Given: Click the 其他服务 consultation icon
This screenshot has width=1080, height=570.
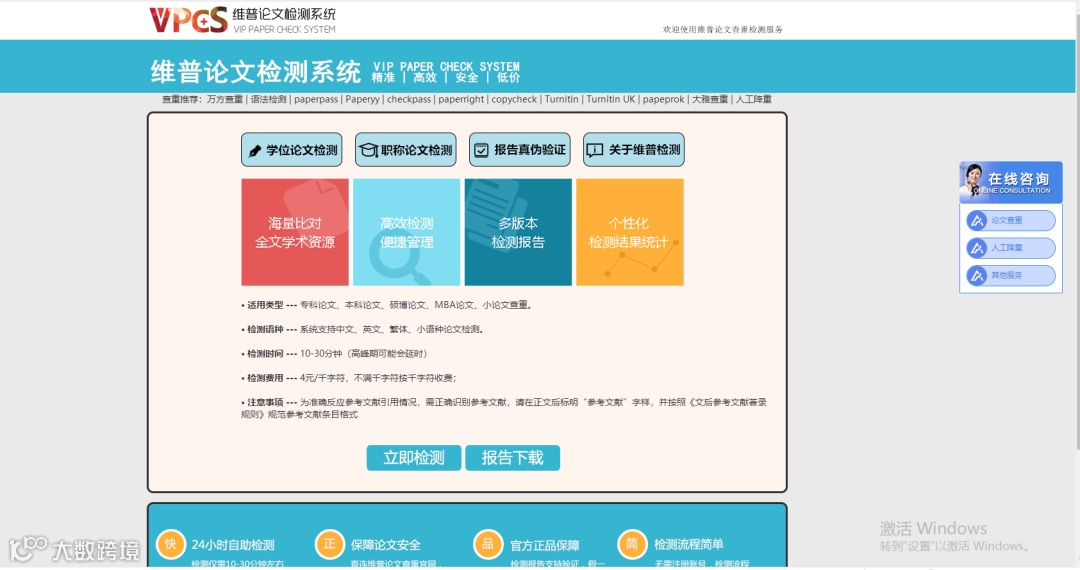Looking at the screenshot, I should pos(977,275).
